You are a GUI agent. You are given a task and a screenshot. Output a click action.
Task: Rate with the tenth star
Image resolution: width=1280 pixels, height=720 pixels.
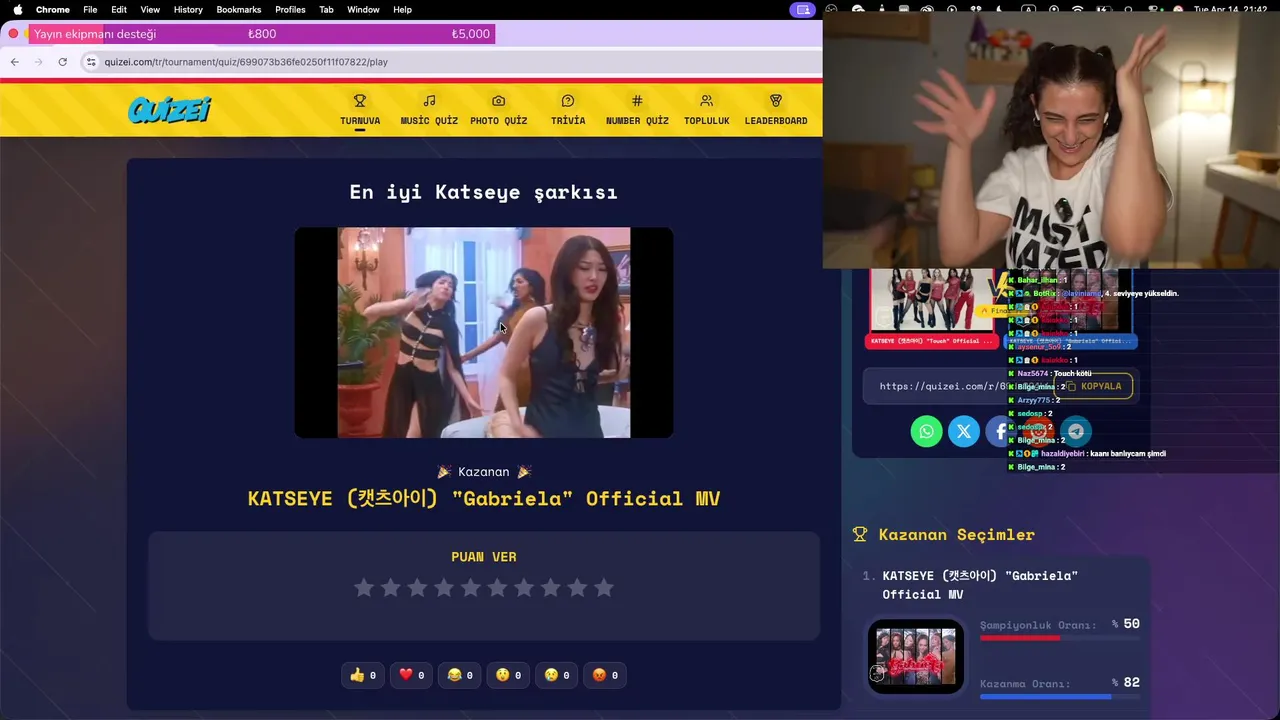coord(604,588)
